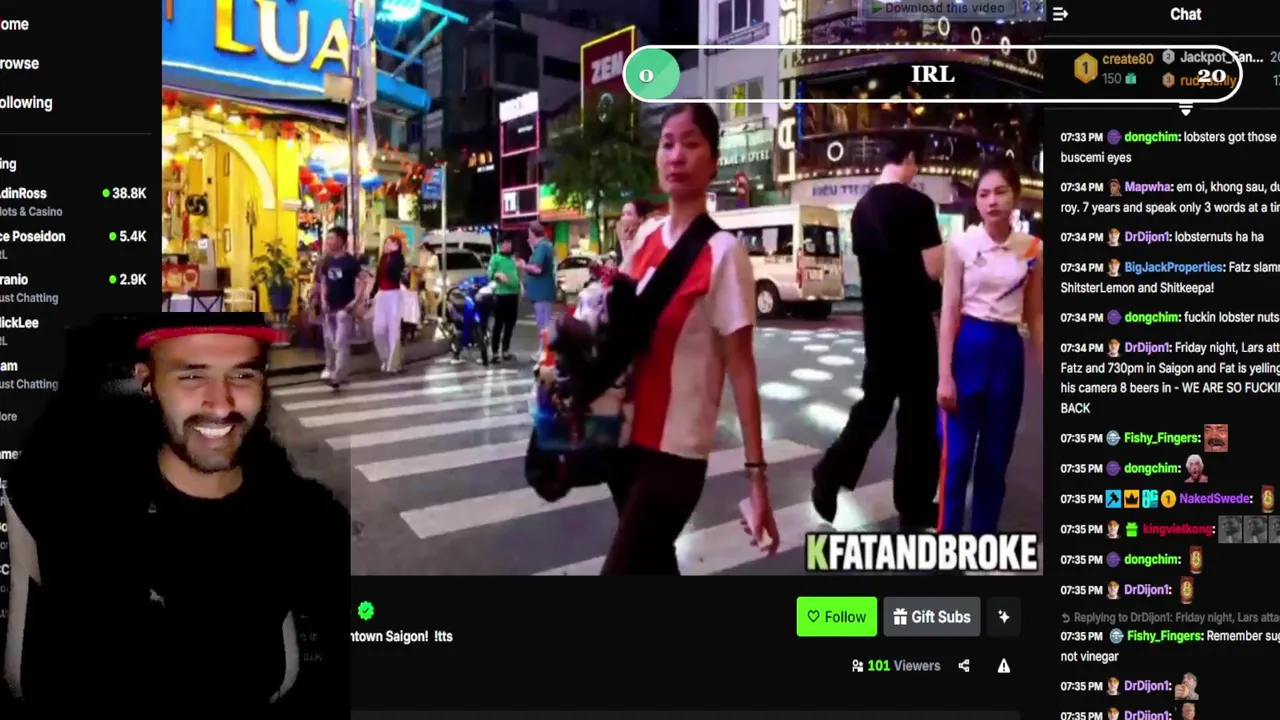This screenshot has height=720, width=1280.
Task: Click the gold rank 1 hexagon badge
Action: 1085,68
